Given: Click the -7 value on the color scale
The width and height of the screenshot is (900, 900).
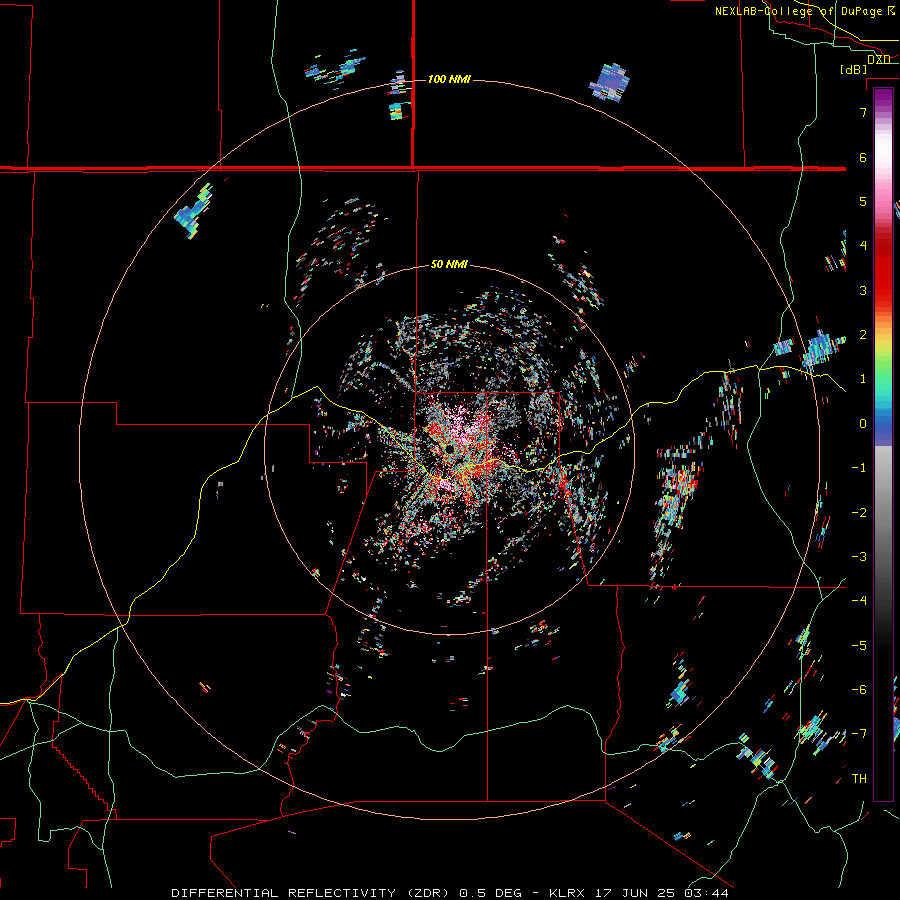Looking at the screenshot, I should (859, 734).
